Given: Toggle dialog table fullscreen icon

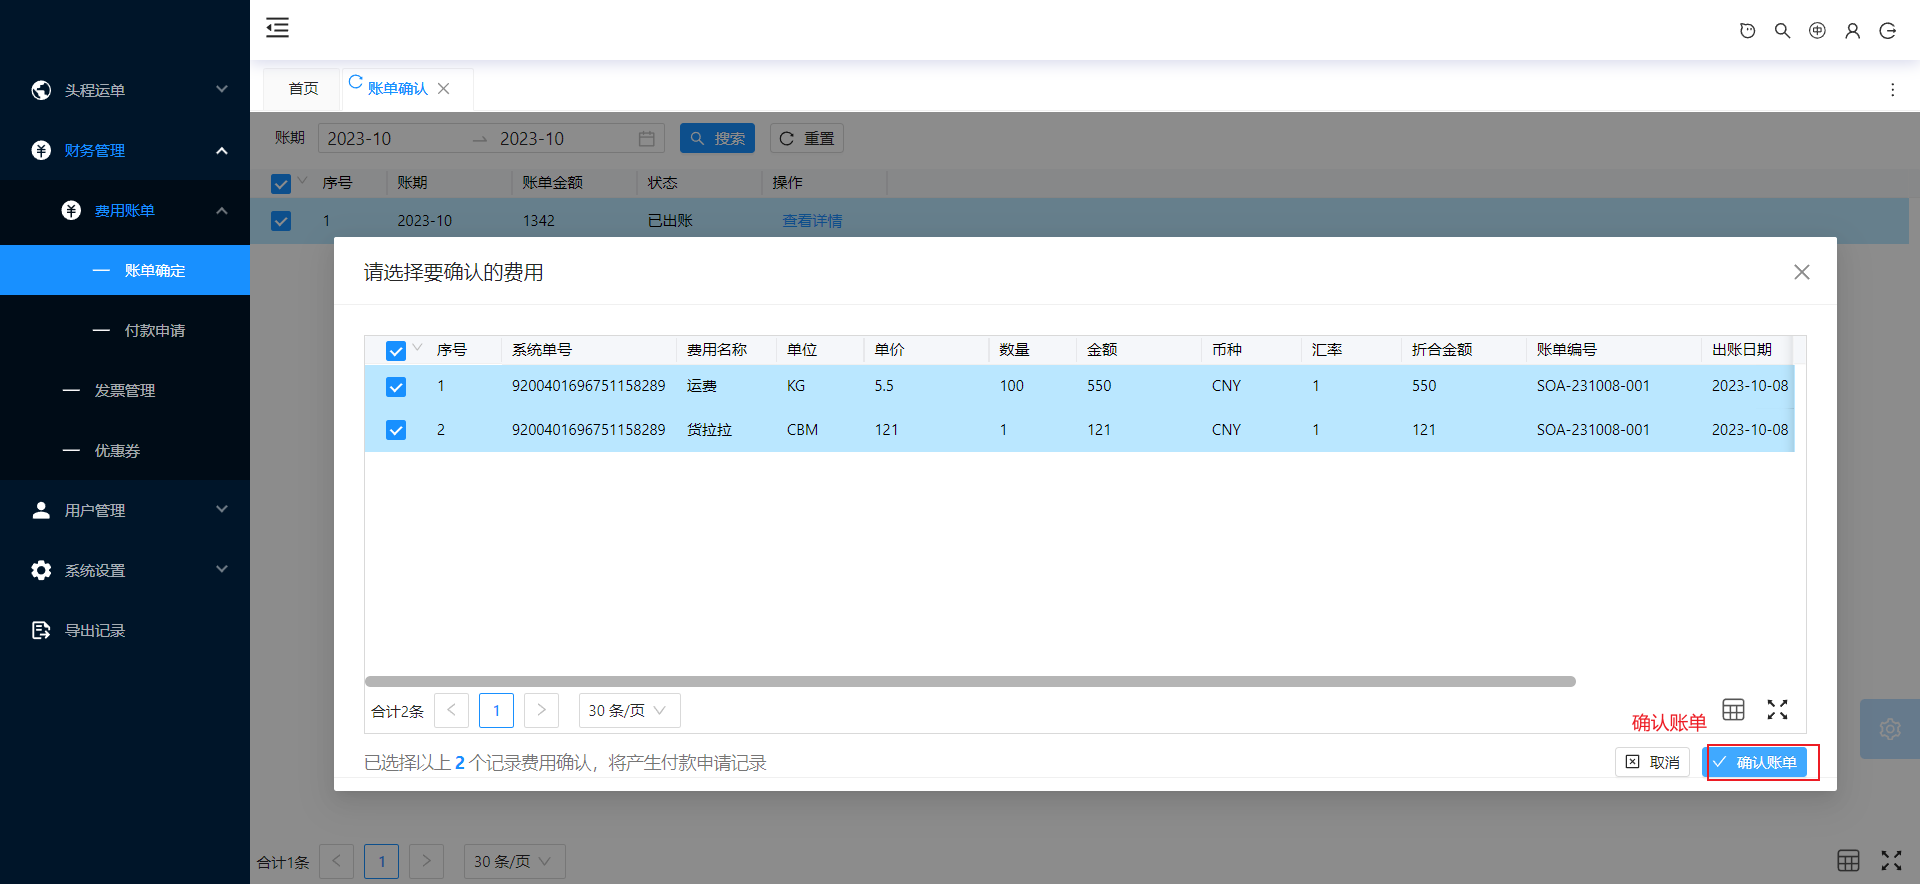Looking at the screenshot, I should (1777, 709).
